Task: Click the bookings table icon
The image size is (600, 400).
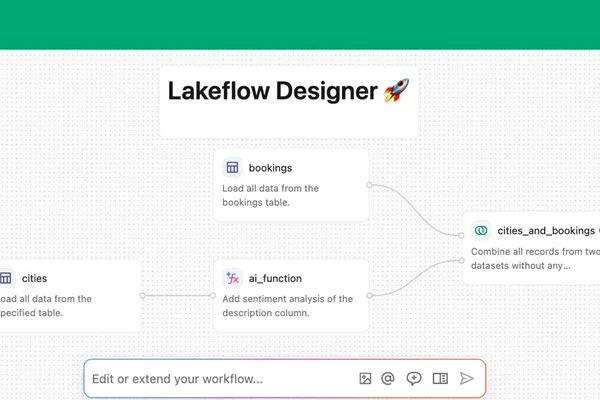Action: tap(232, 167)
